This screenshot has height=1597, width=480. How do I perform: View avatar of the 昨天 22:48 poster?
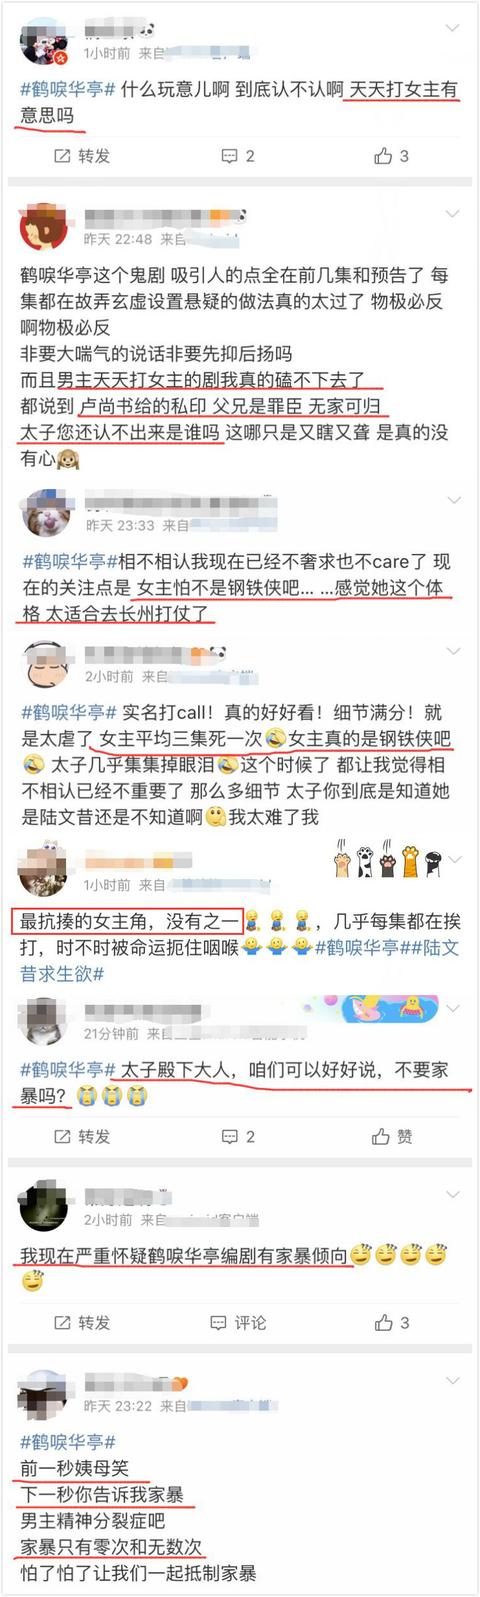pos(44,228)
